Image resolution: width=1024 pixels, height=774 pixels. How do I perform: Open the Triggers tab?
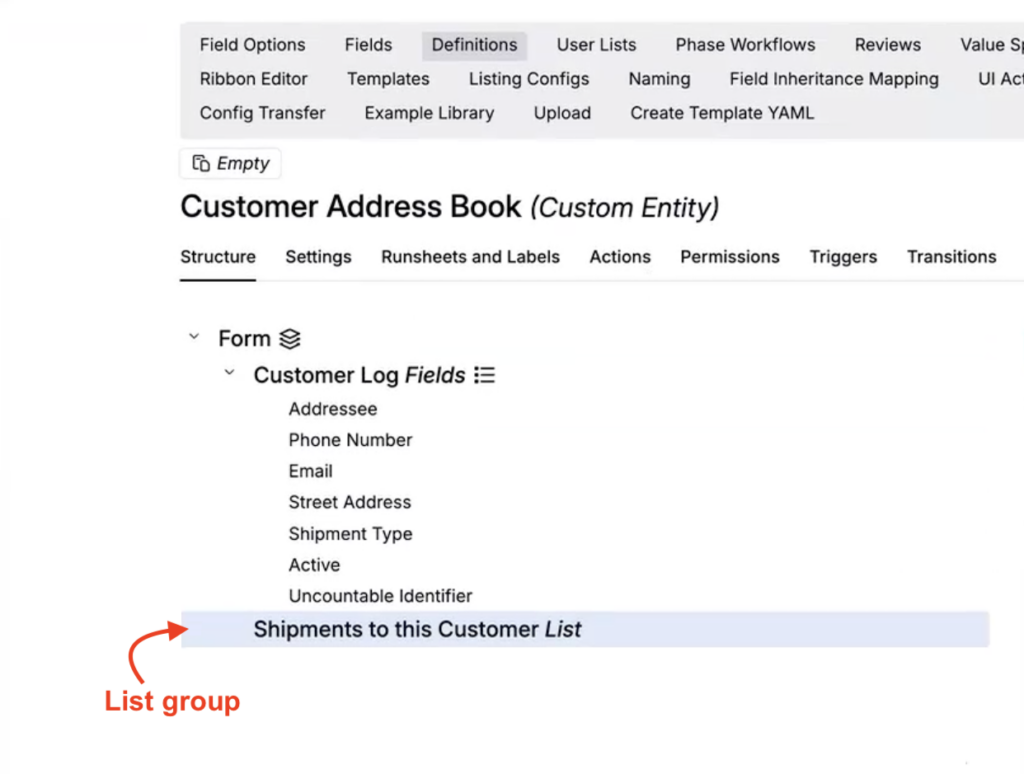tap(842, 257)
